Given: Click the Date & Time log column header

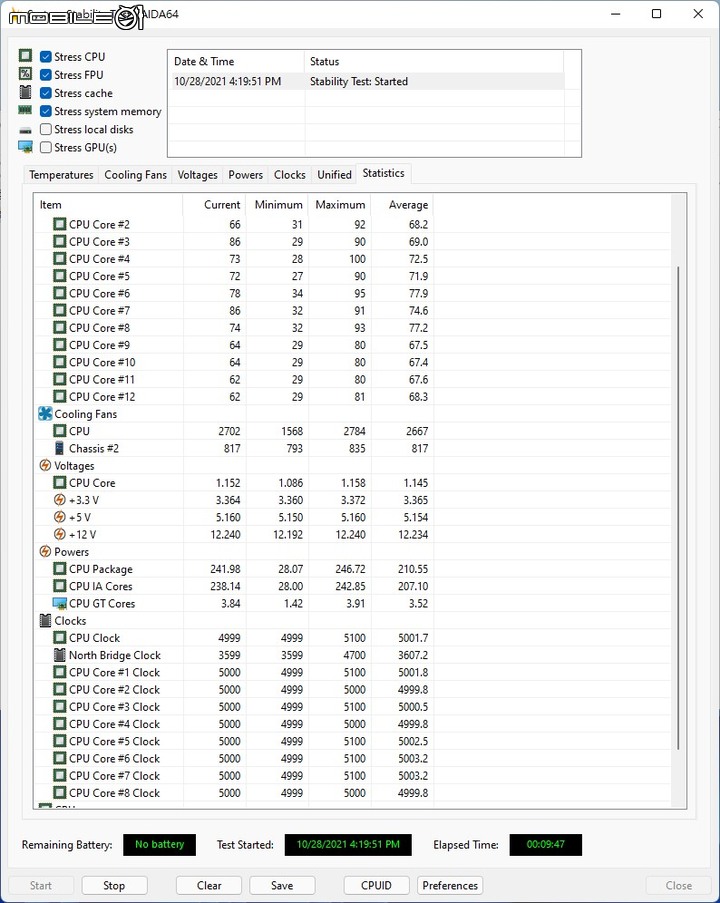Looking at the screenshot, I should (236, 61).
